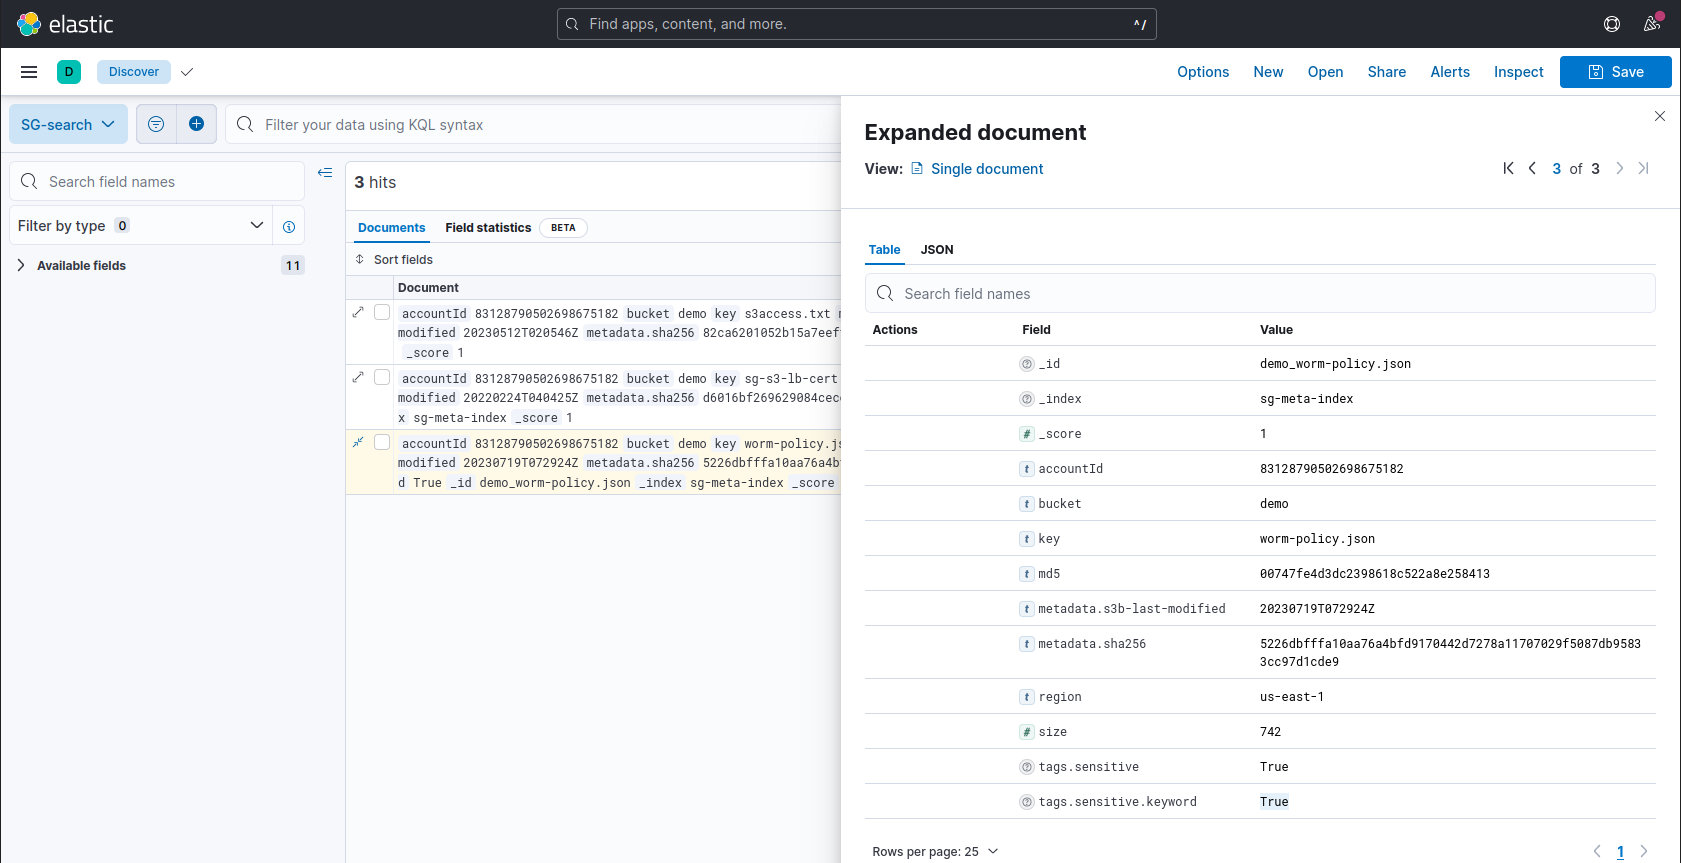Switch to the JSON tab
Viewport: 1681px width, 863px height.
coord(937,250)
